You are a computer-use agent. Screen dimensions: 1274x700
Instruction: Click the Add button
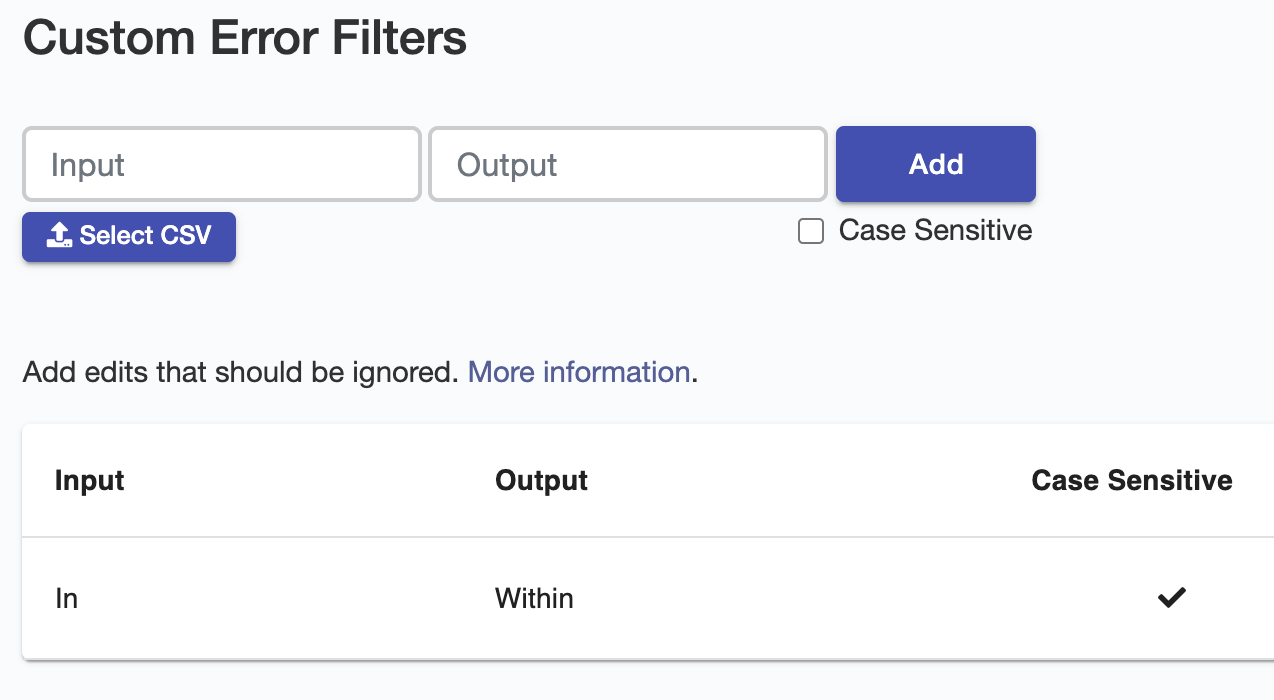pos(935,164)
